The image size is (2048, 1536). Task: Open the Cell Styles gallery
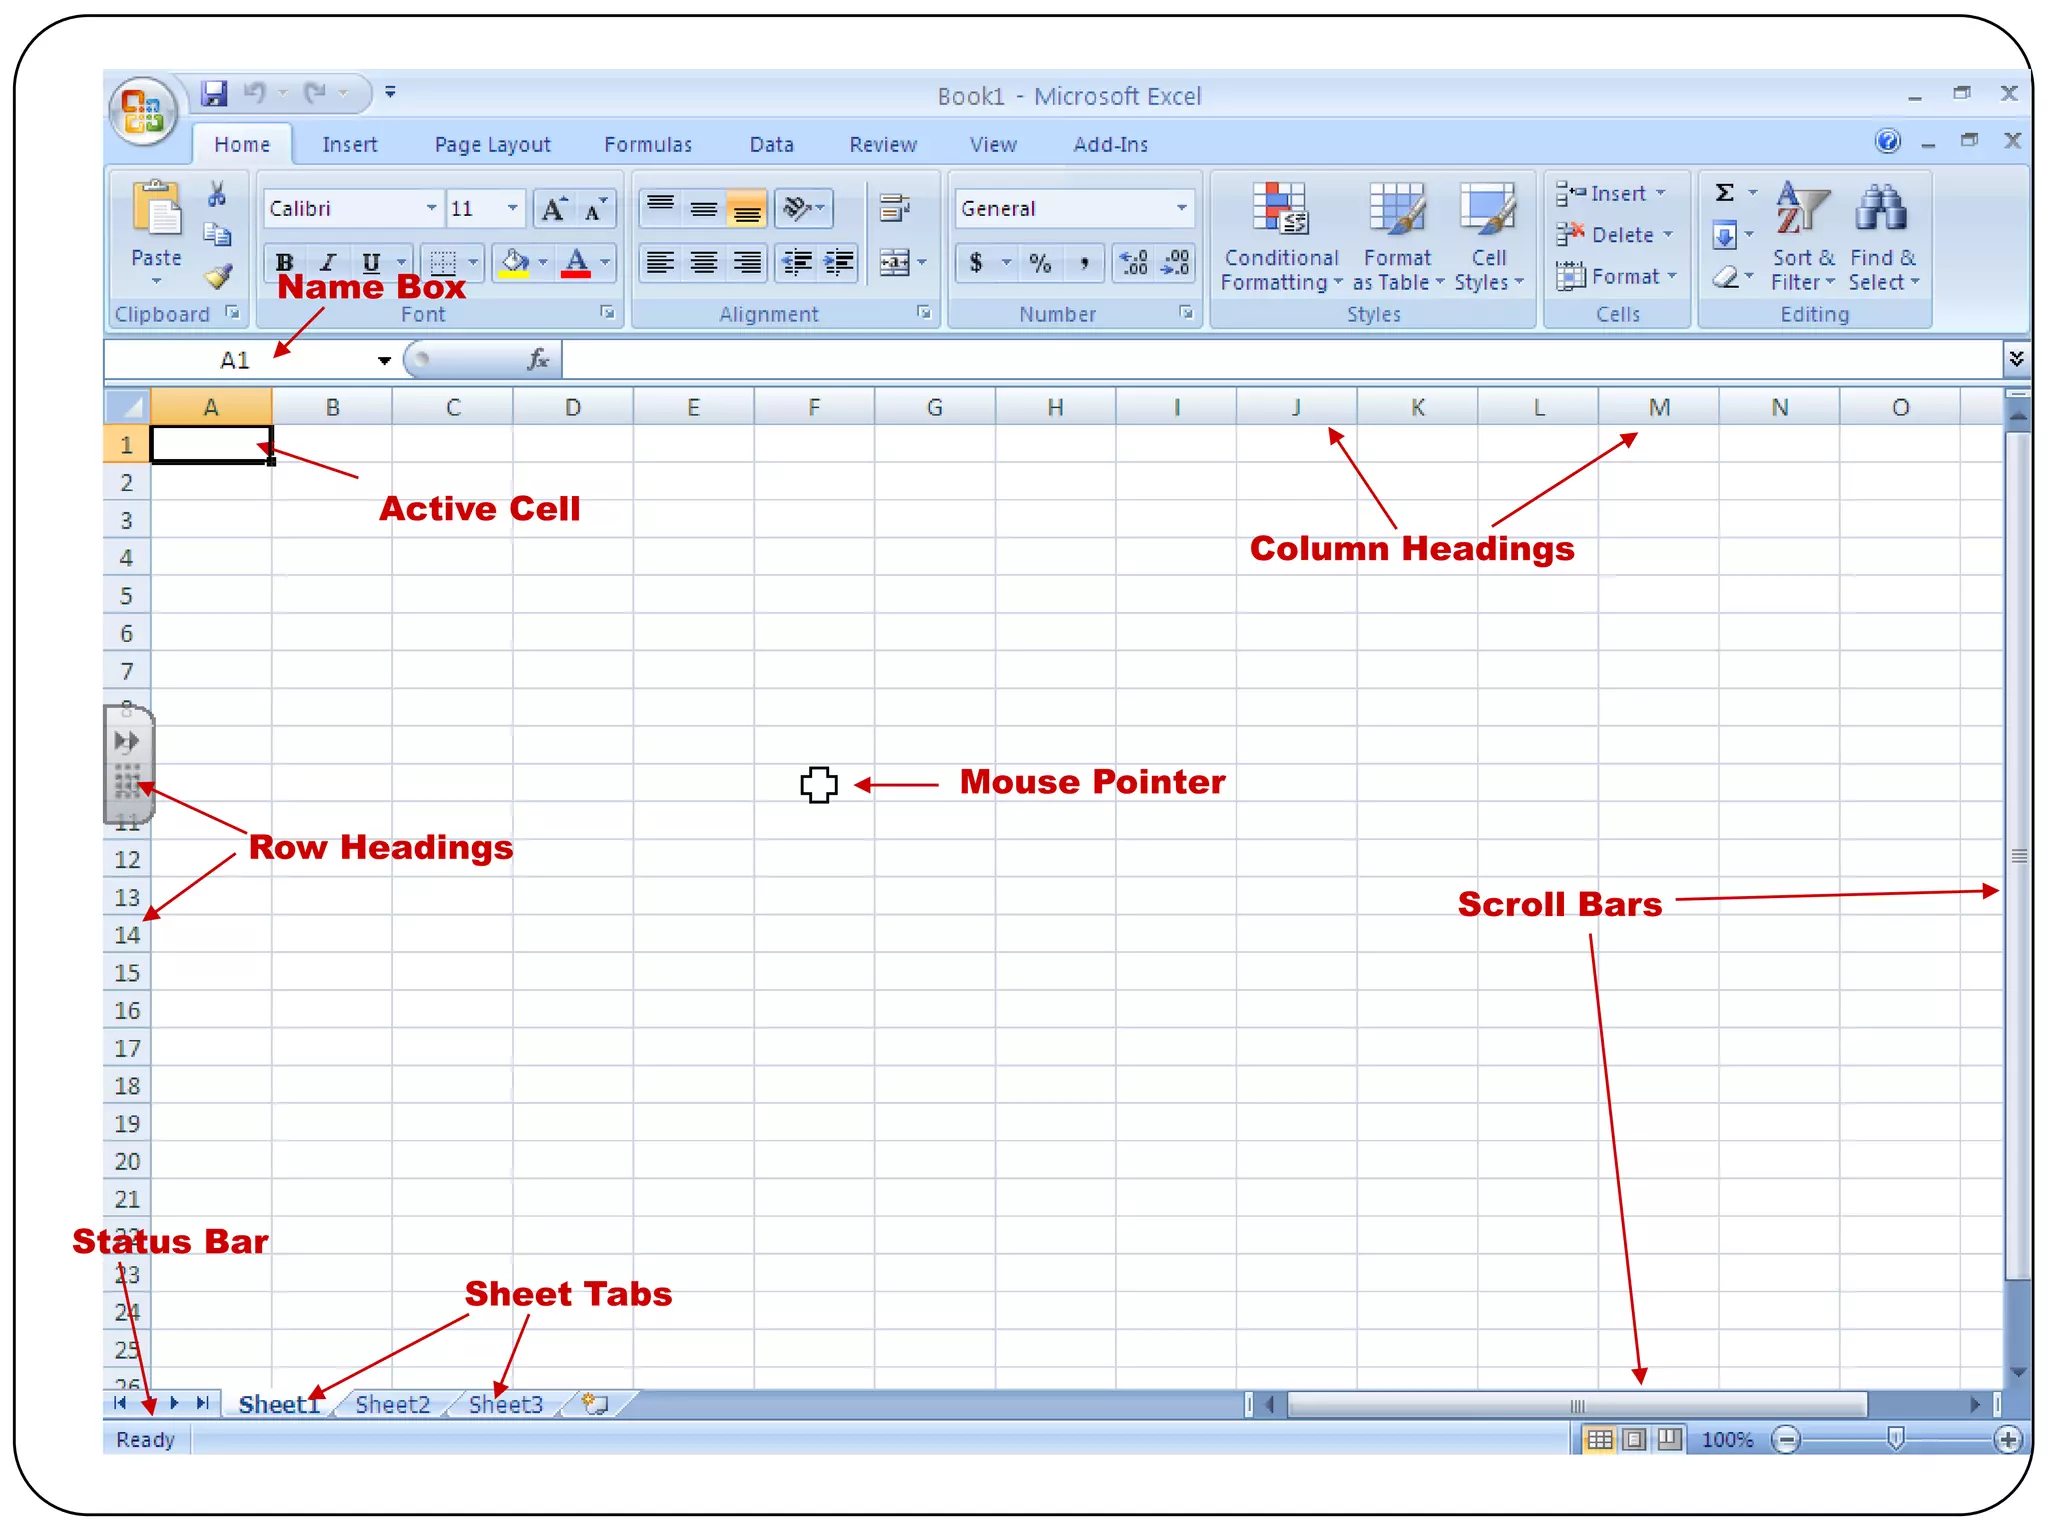1488,237
